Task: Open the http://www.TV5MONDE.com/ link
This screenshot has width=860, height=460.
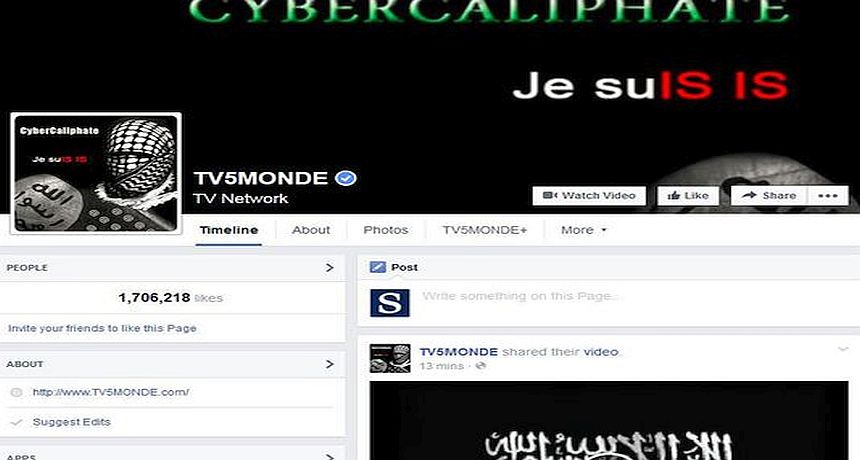Action: [x=111, y=392]
